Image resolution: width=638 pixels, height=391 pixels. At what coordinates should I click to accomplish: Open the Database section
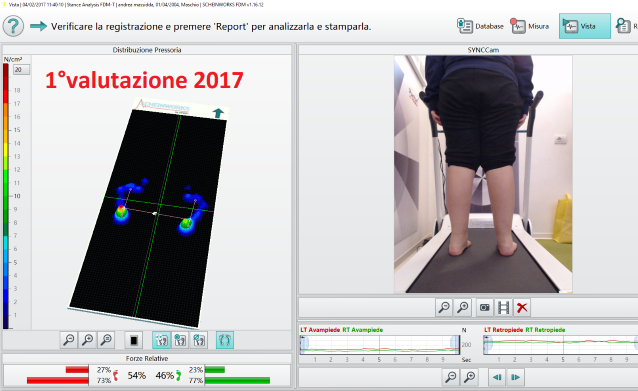(x=480, y=26)
